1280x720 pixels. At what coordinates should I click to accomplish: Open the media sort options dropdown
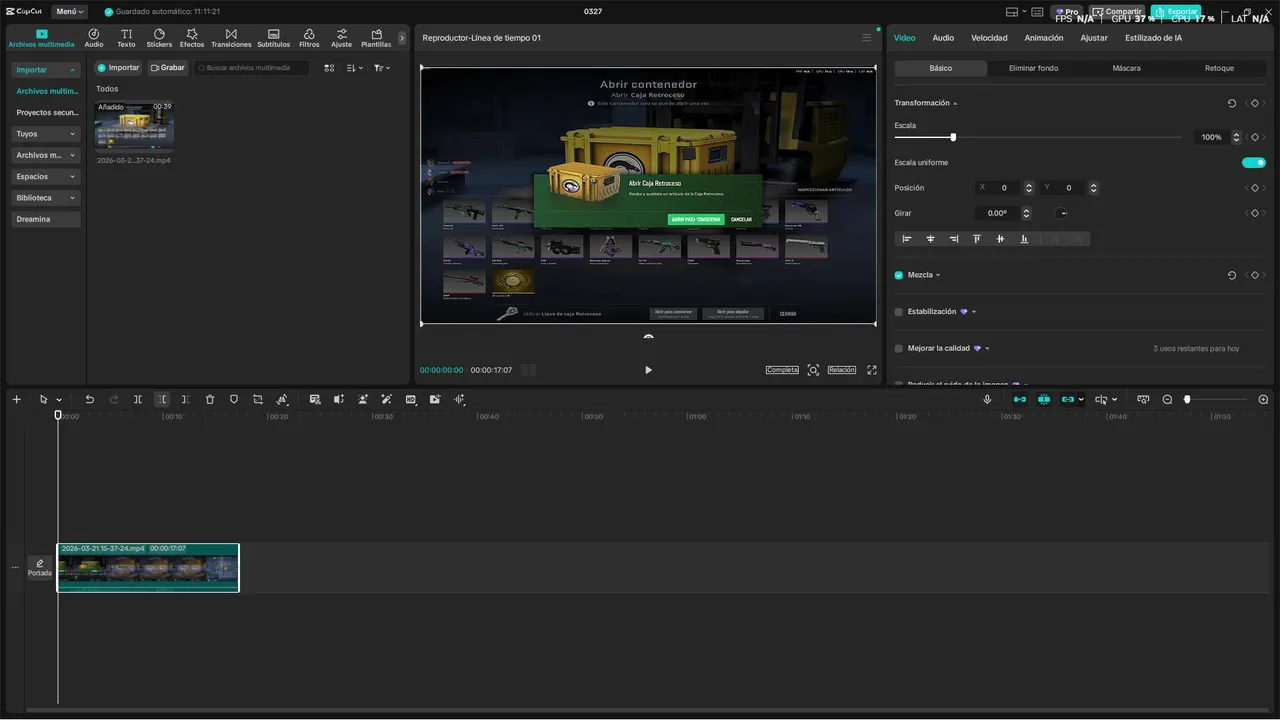point(354,68)
